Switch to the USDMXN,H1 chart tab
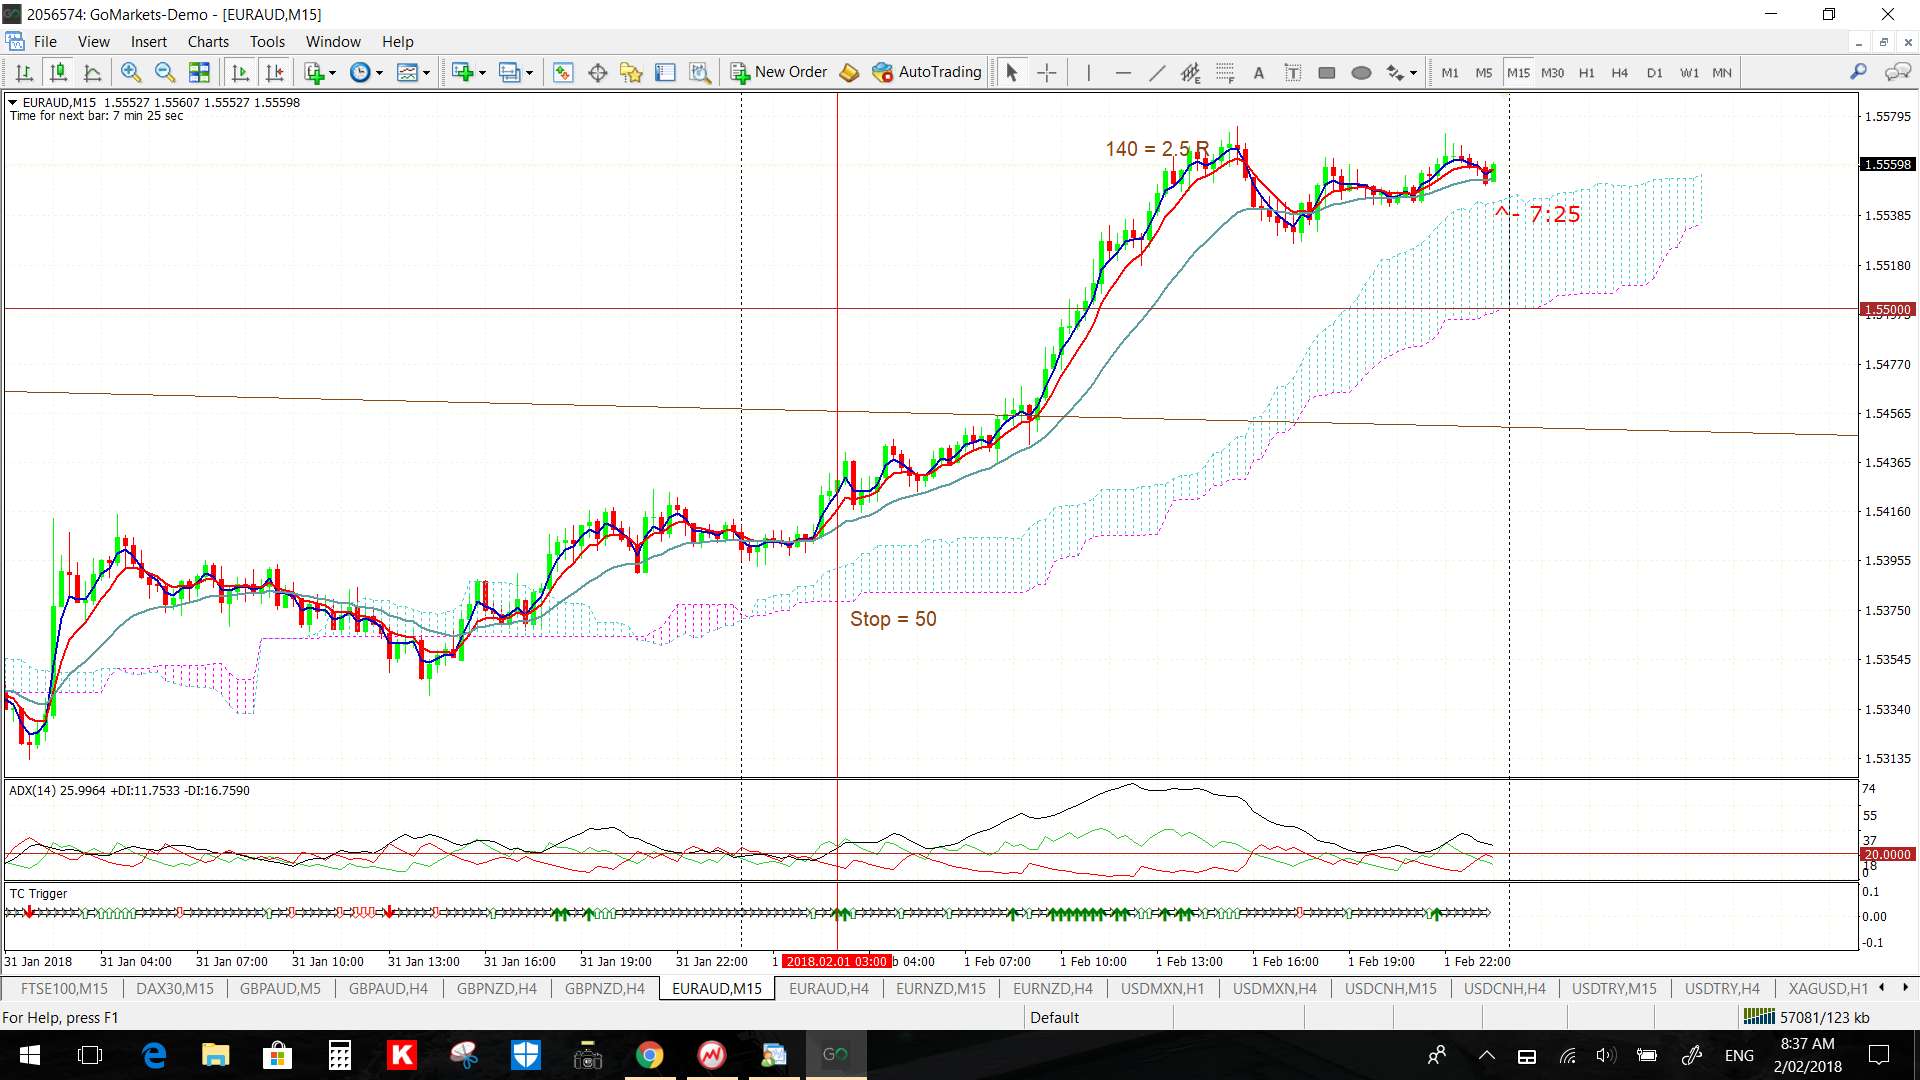The image size is (1920, 1080). pyautogui.click(x=1162, y=988)
